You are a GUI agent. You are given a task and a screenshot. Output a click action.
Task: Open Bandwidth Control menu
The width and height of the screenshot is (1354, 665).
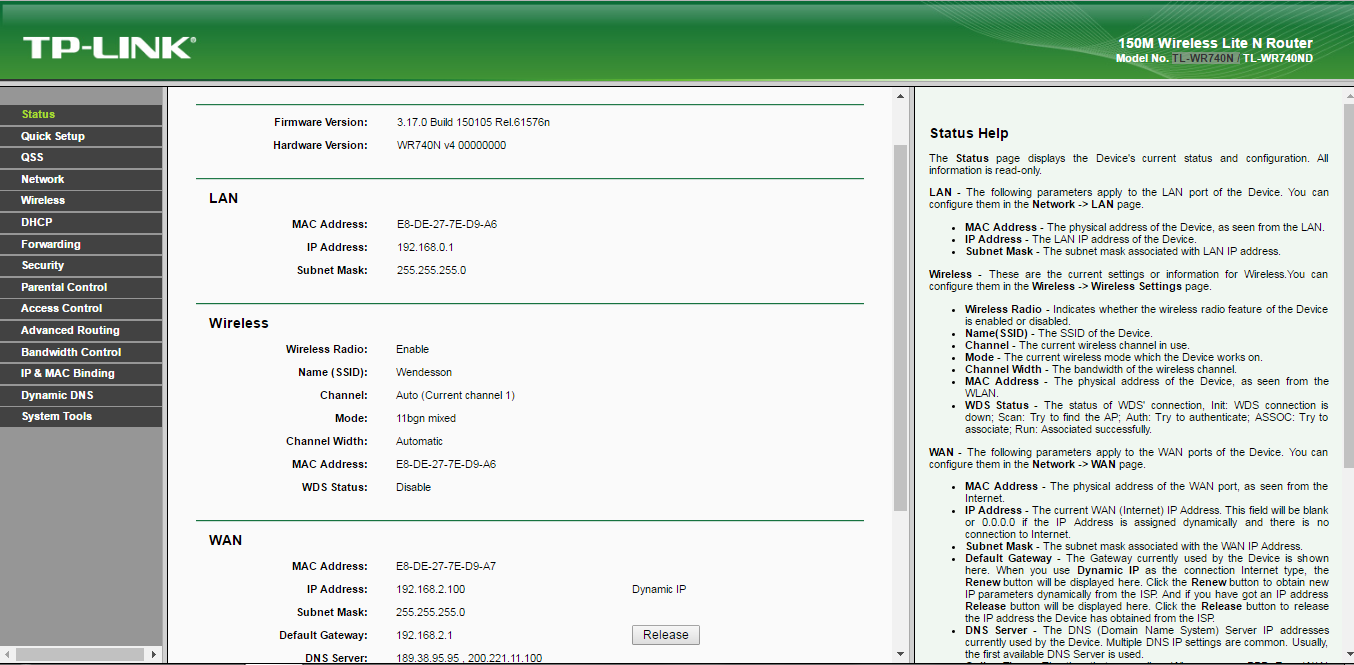80,352
